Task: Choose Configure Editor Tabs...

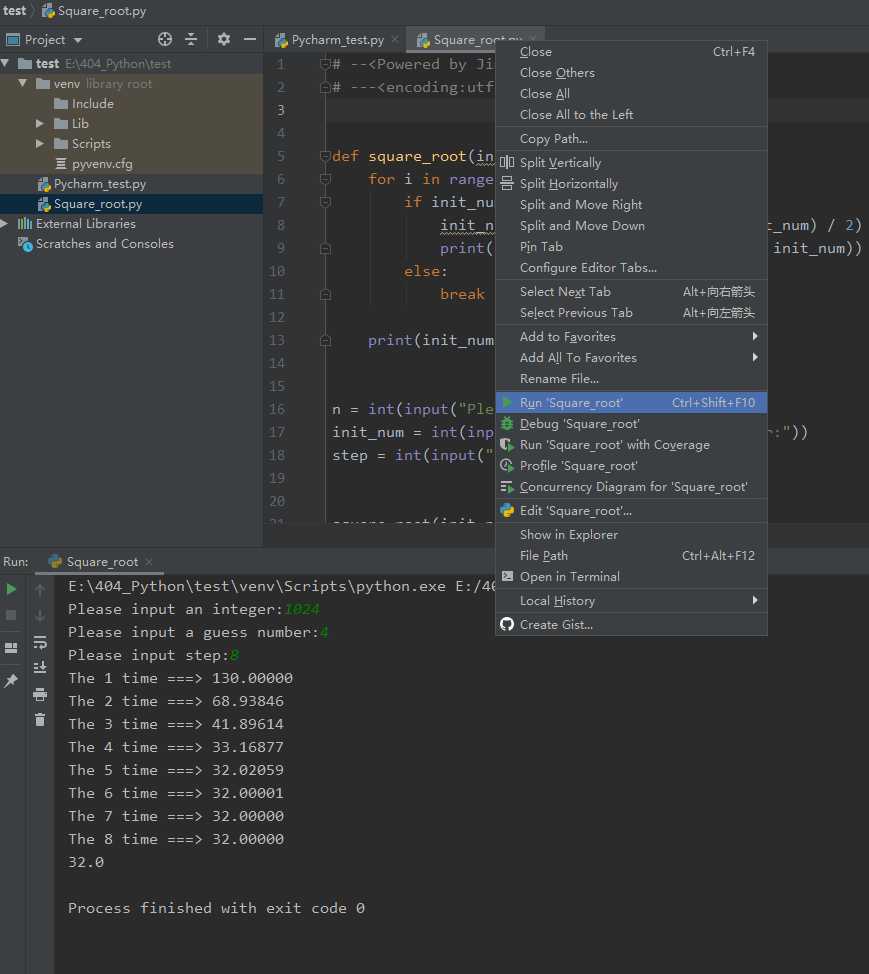Action: click(631, 268)
